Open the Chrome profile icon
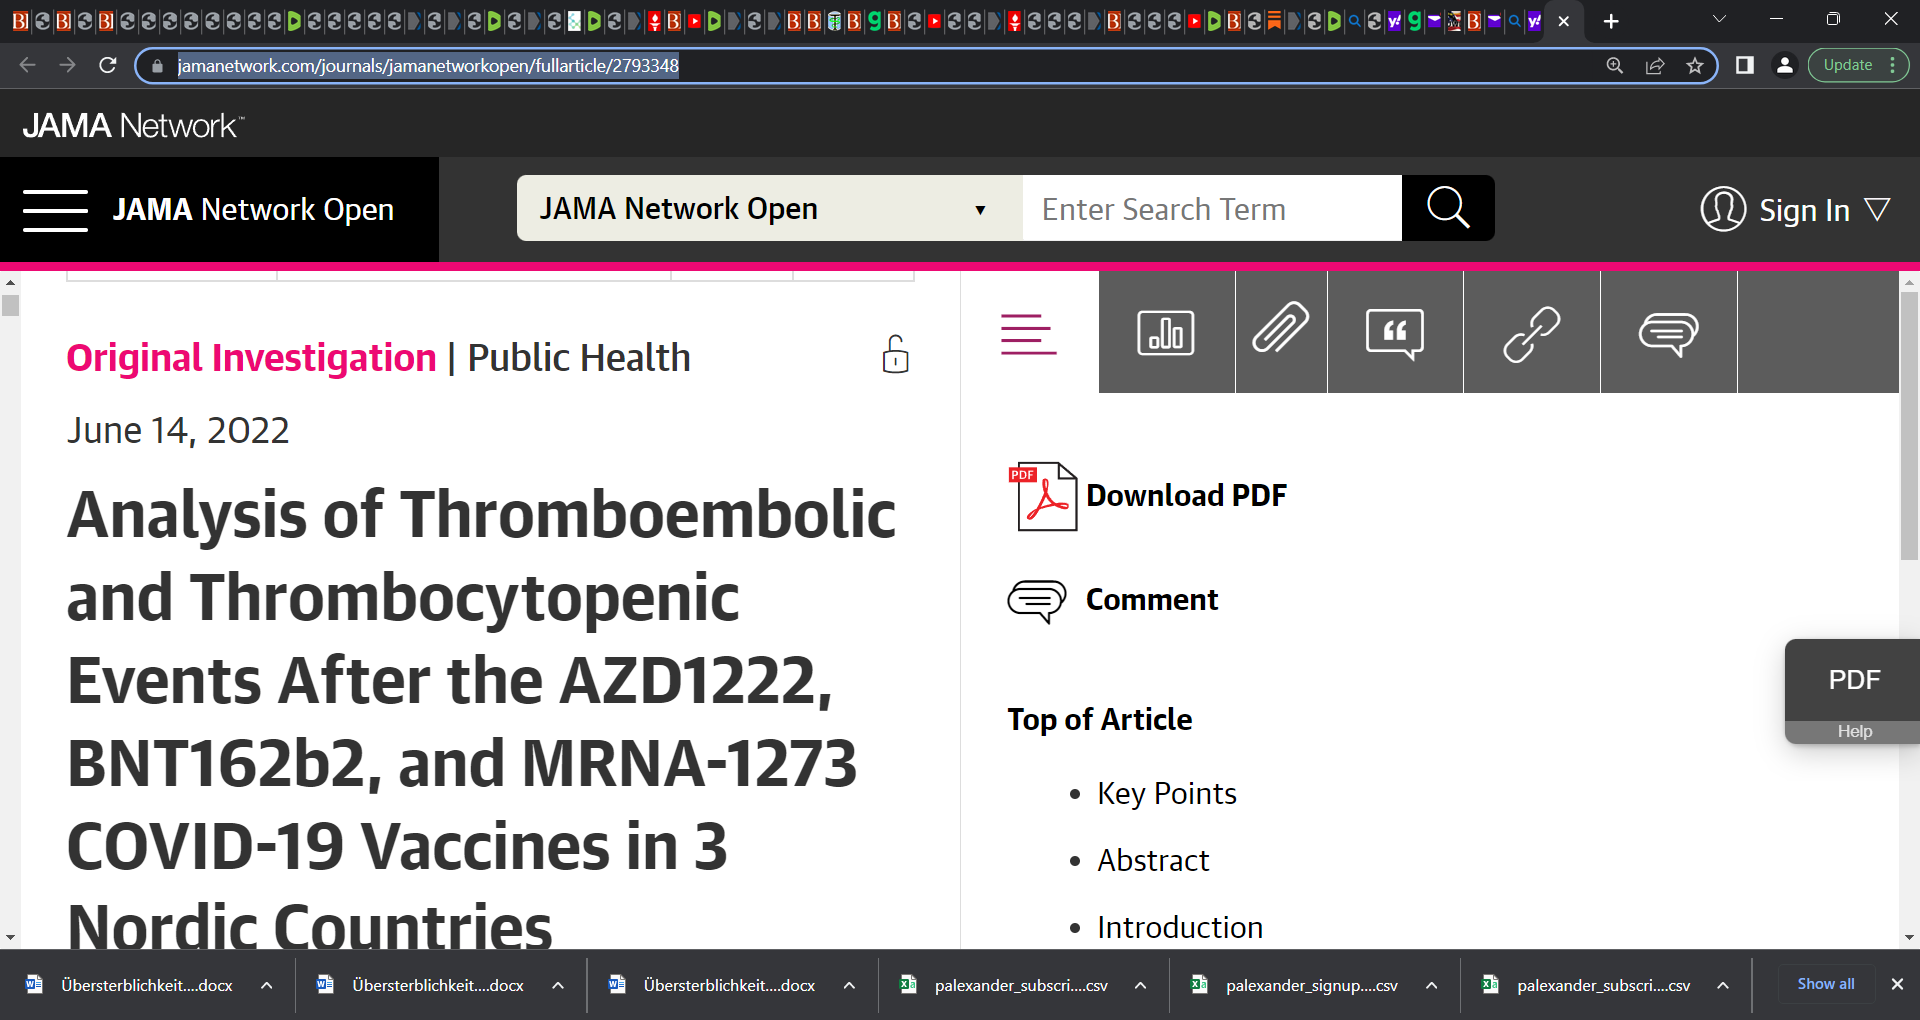The width and height of the screenshot is (1920, 1020). pos(1784,65)
